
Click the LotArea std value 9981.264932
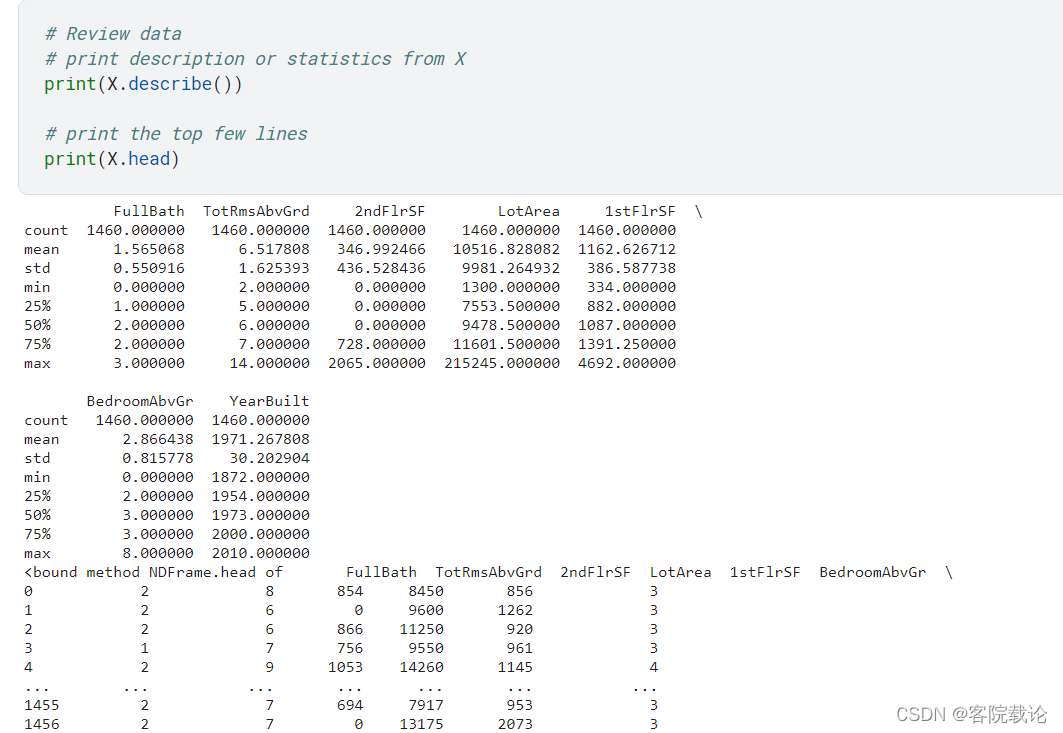tap(511, 269)
